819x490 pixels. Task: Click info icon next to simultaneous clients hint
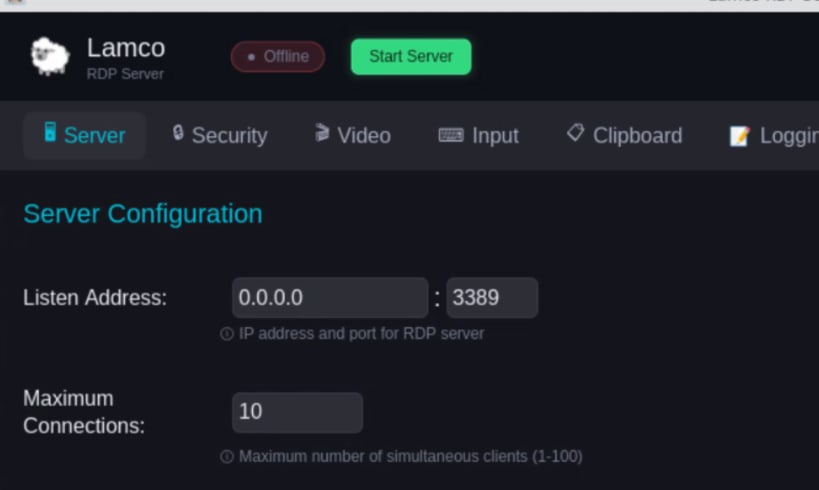(227, 457)
